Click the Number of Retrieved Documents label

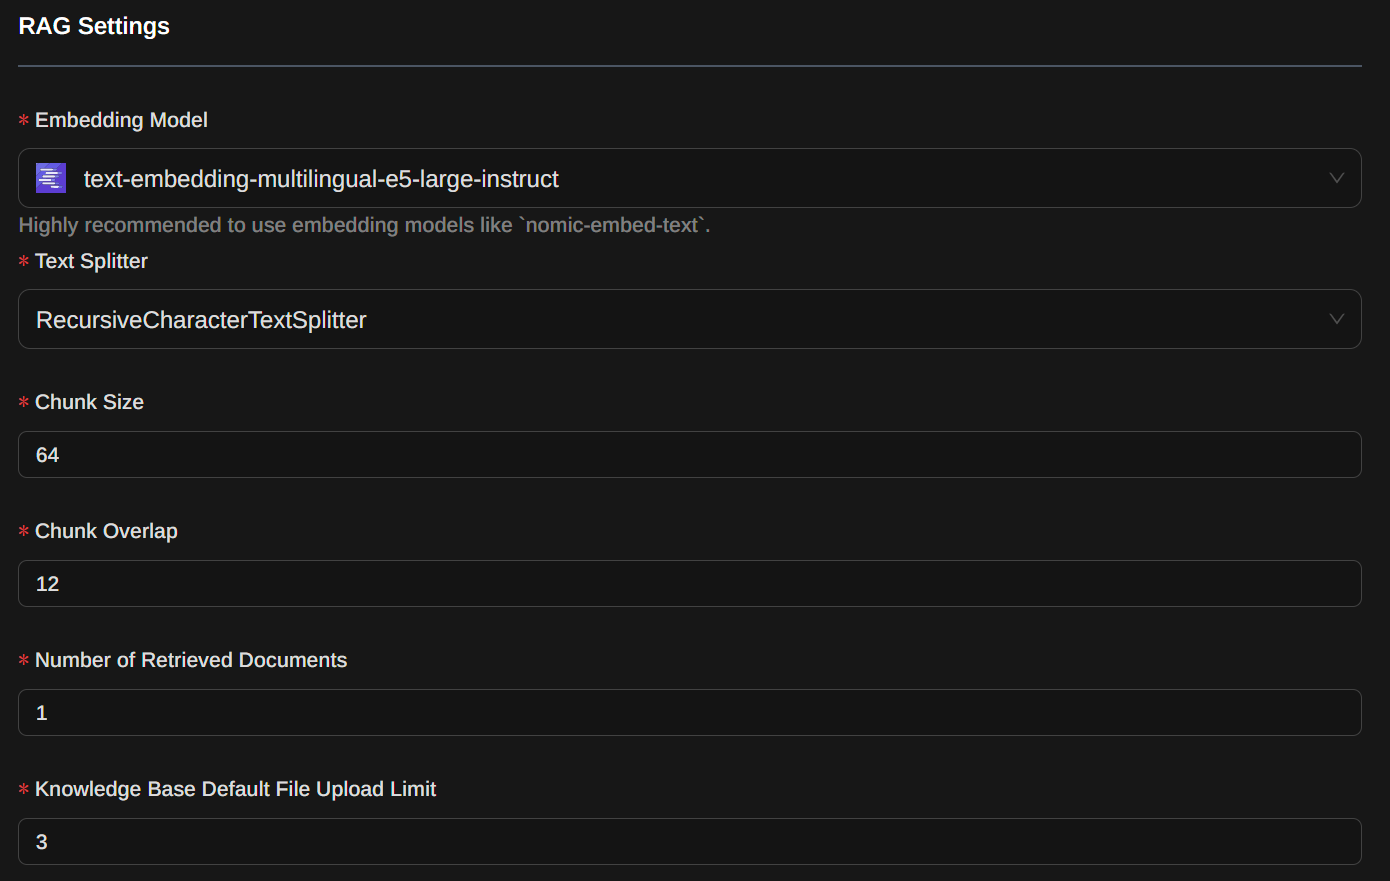coord(191,660)
